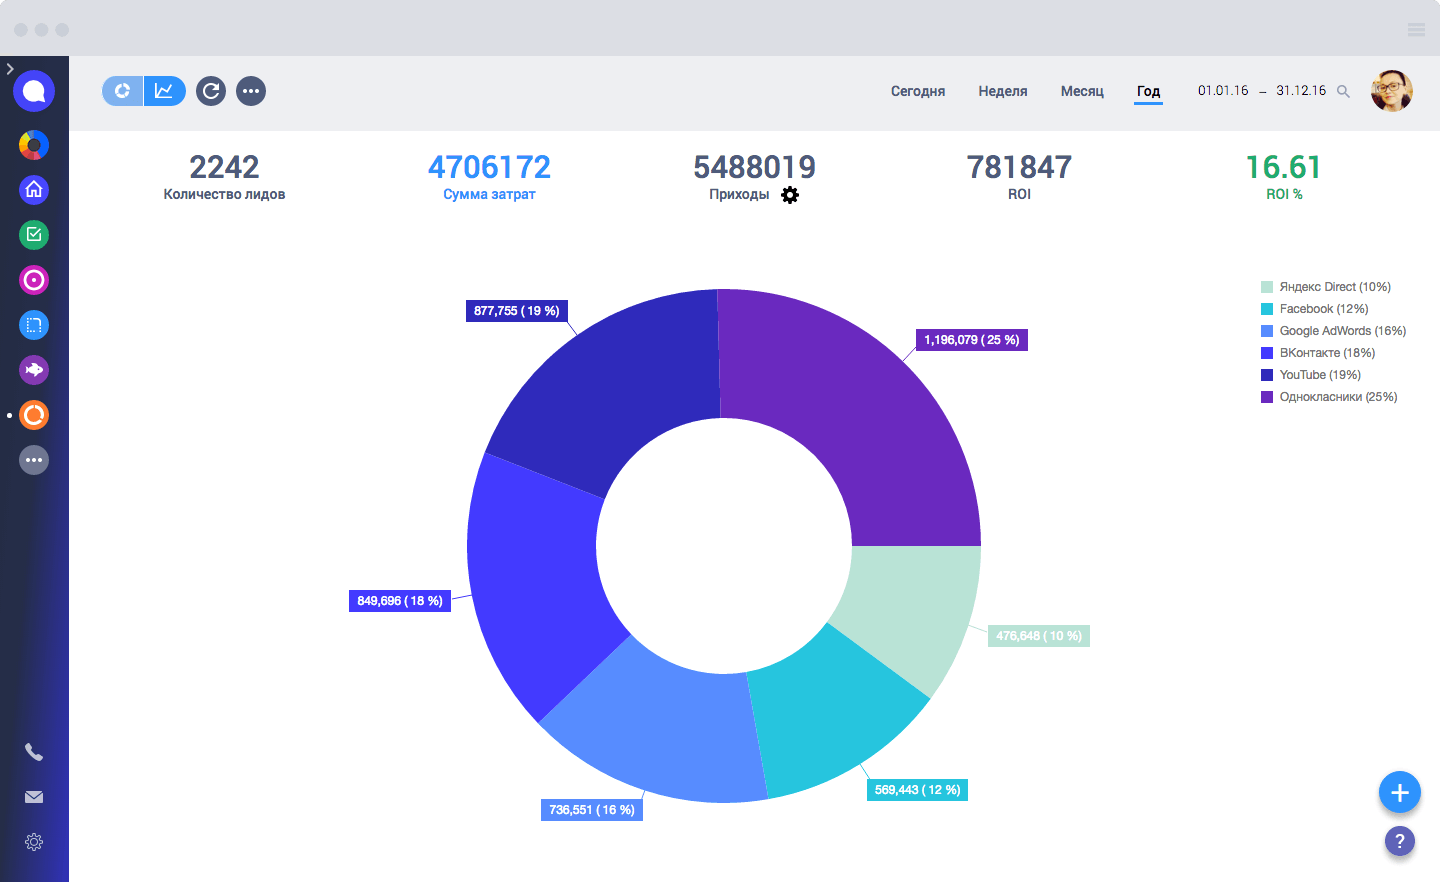The width and height of the screenshot is (1441, 882).
Task: Click the date range search icon
Action: [1343, 92]
